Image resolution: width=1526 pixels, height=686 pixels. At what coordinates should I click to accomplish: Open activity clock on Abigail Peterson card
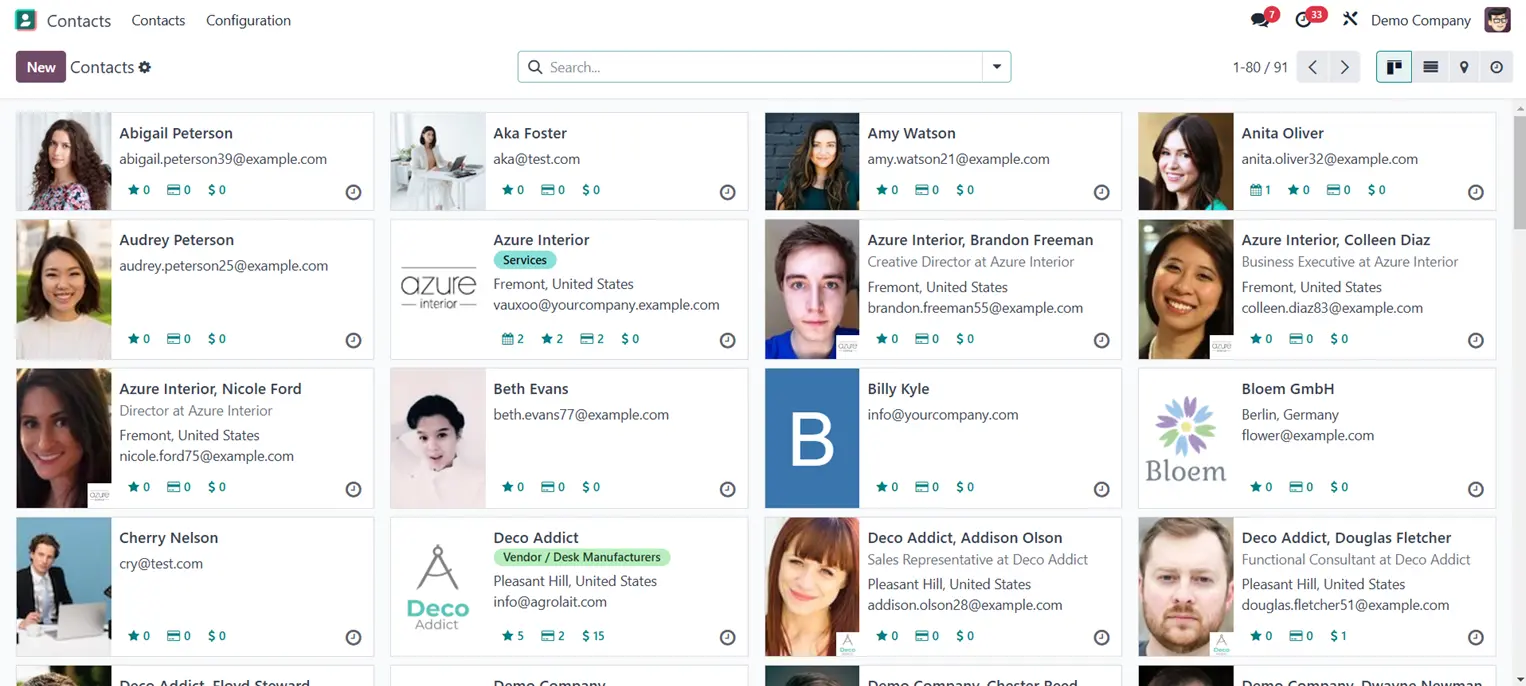coord(353,192)
